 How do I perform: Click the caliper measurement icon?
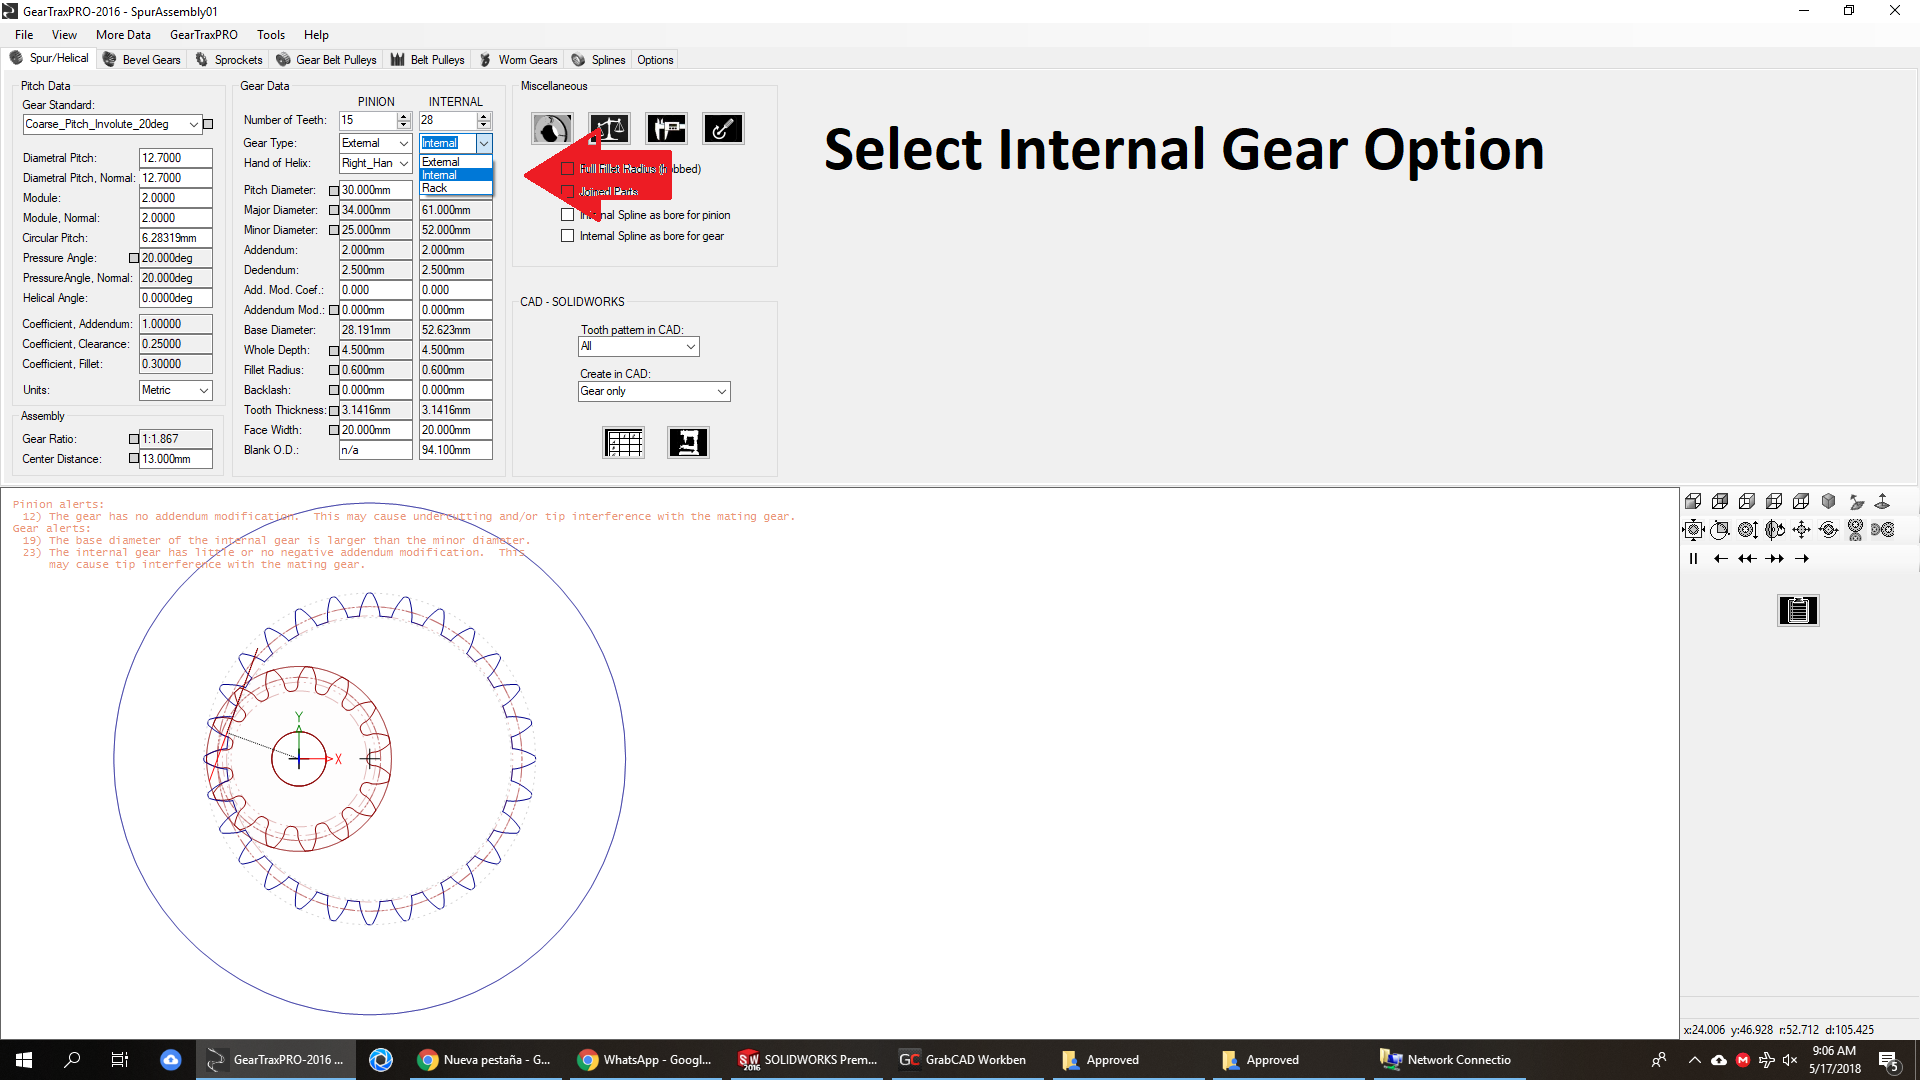[x=666, y=129]
